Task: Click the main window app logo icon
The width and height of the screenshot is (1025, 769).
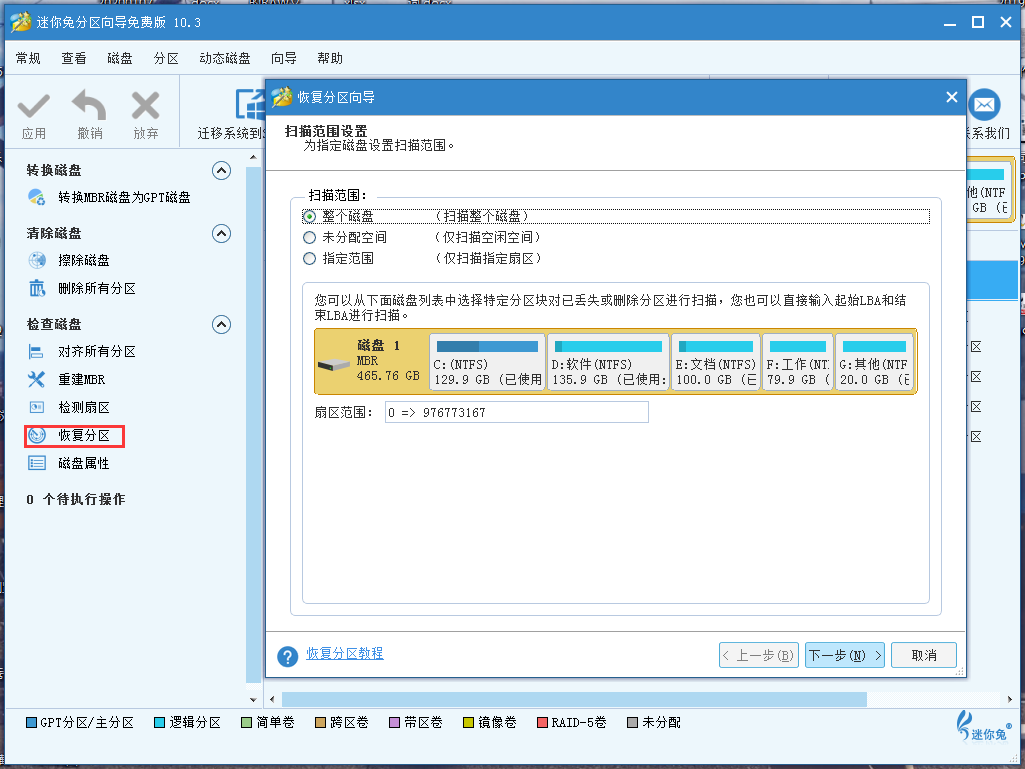Action: [21, 22]
